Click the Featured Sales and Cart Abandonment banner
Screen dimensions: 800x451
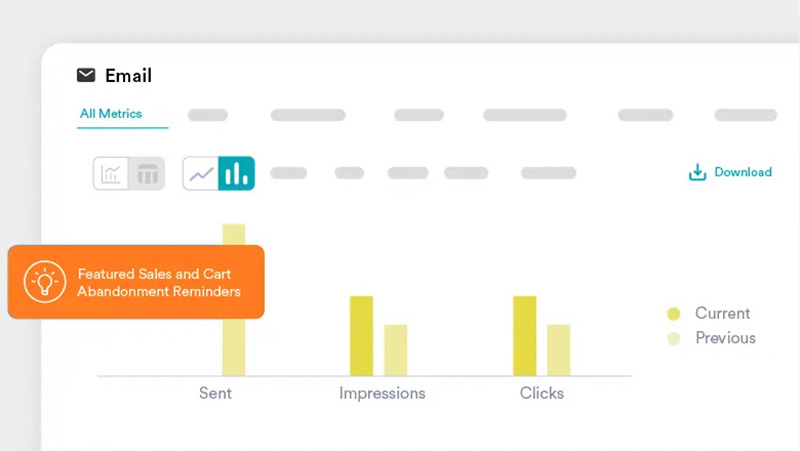coord(136,282)
